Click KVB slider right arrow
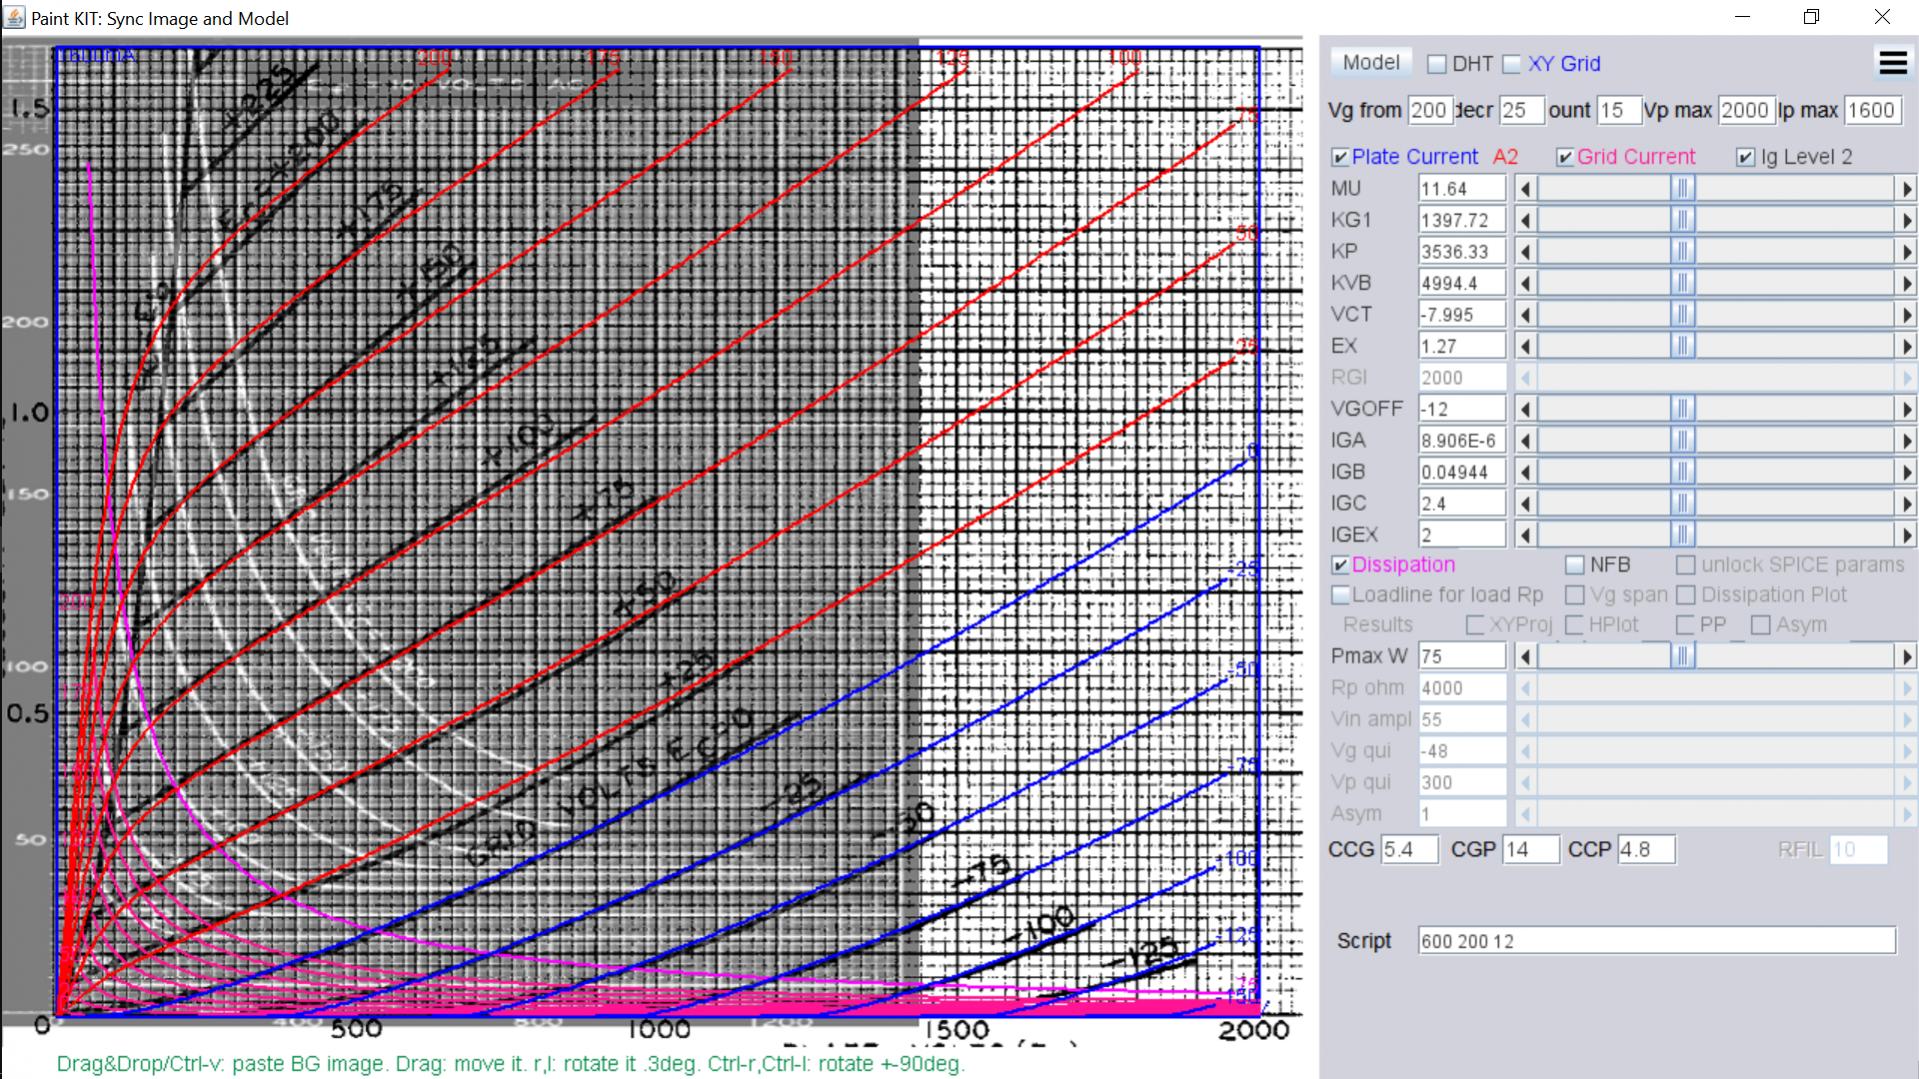The image size is (1919, 1079). pyautogui.click(x=1906, y=283)
